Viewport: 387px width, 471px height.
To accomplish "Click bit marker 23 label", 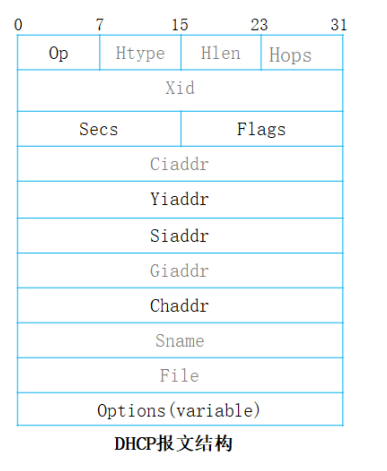I will (x=259, y=25).
